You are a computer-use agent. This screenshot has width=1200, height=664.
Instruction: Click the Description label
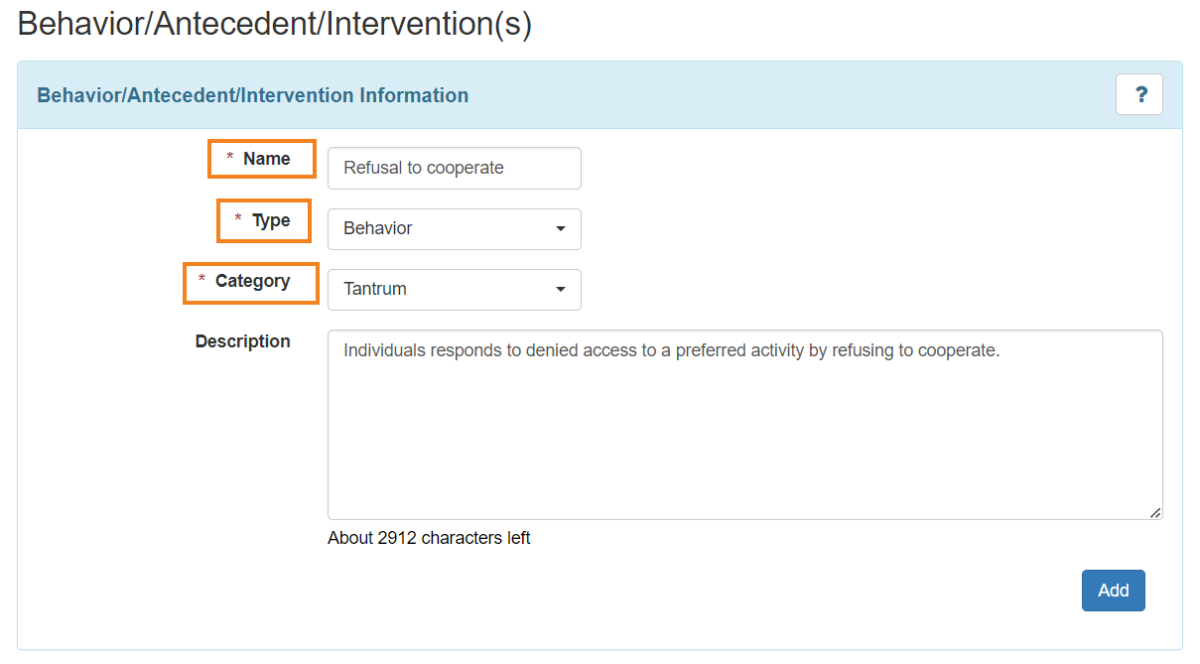pos(242,341)
